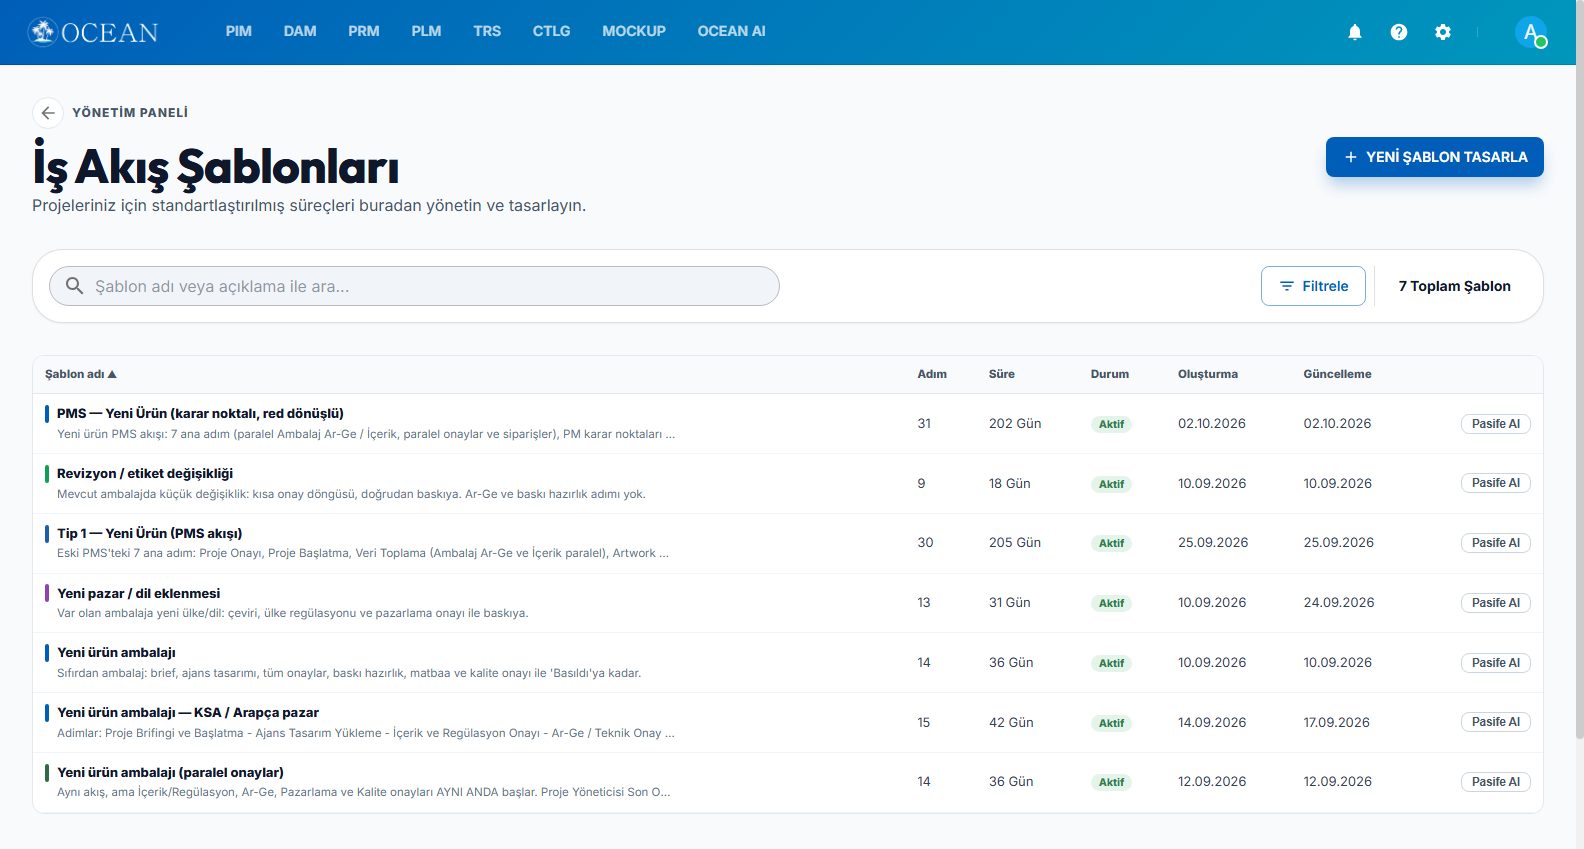
Task: Sort by the Güncelleme column header
Action: pyautogui.click(x=1337, y=374)
